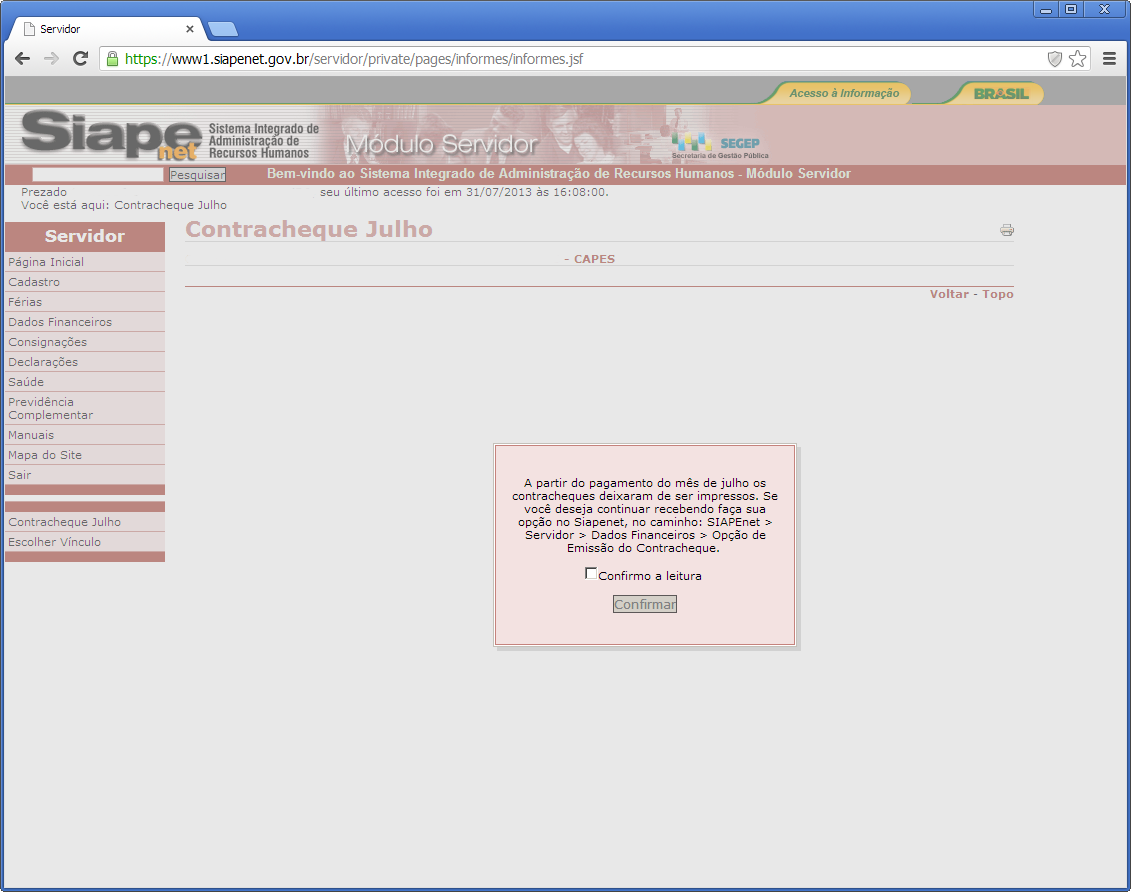Click the green padlock security icon
This screenshot has width=1131, height=892.
pos(112,59)
